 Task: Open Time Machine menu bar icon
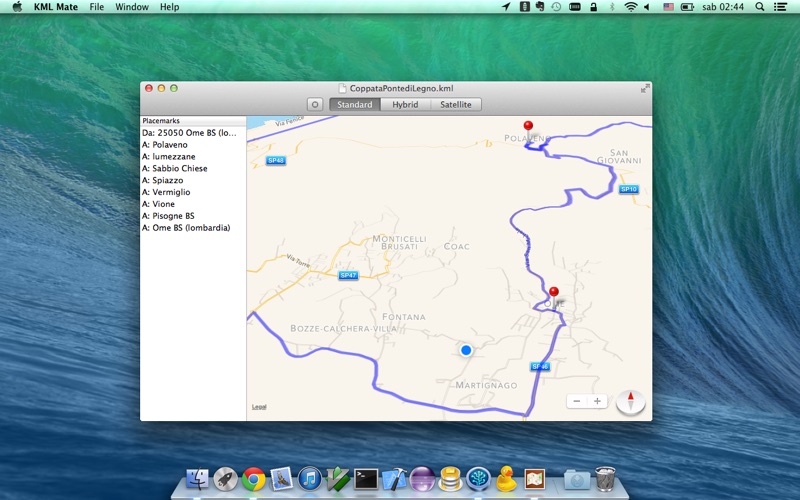(x=557, y=7)
